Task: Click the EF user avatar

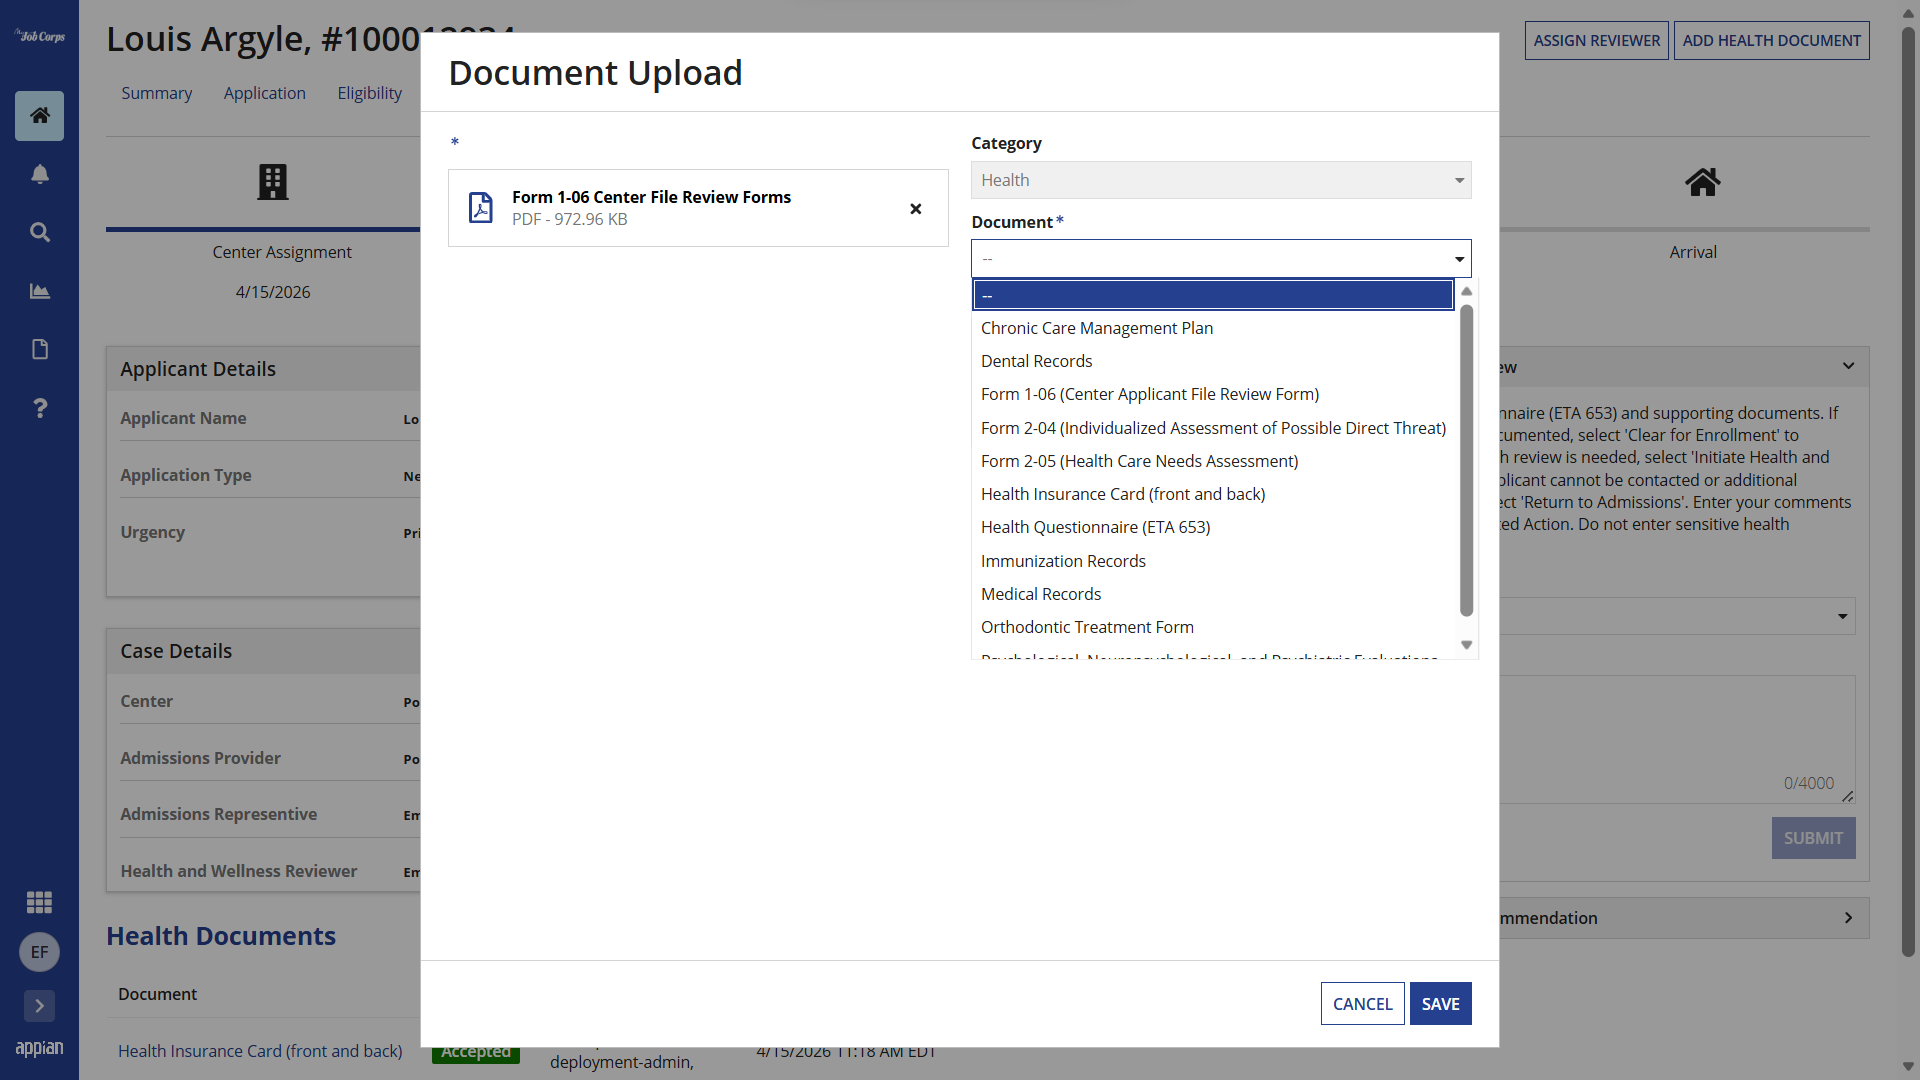Action: point(40,952)
